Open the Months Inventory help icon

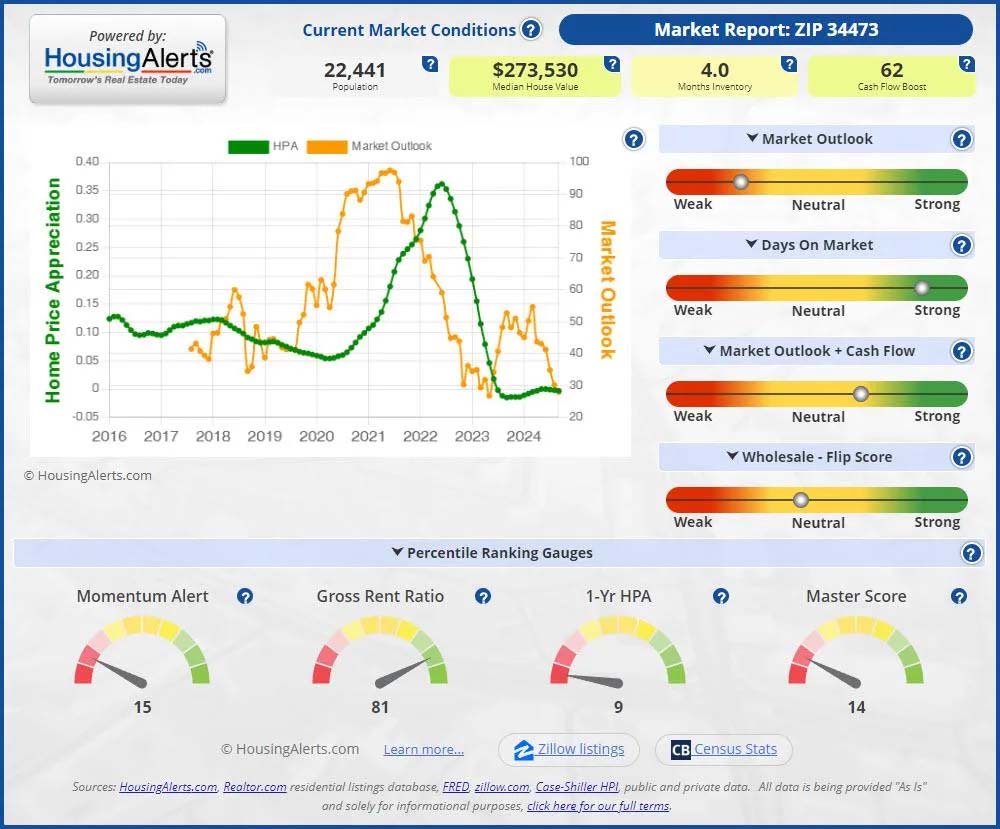[x=789, y=65]
